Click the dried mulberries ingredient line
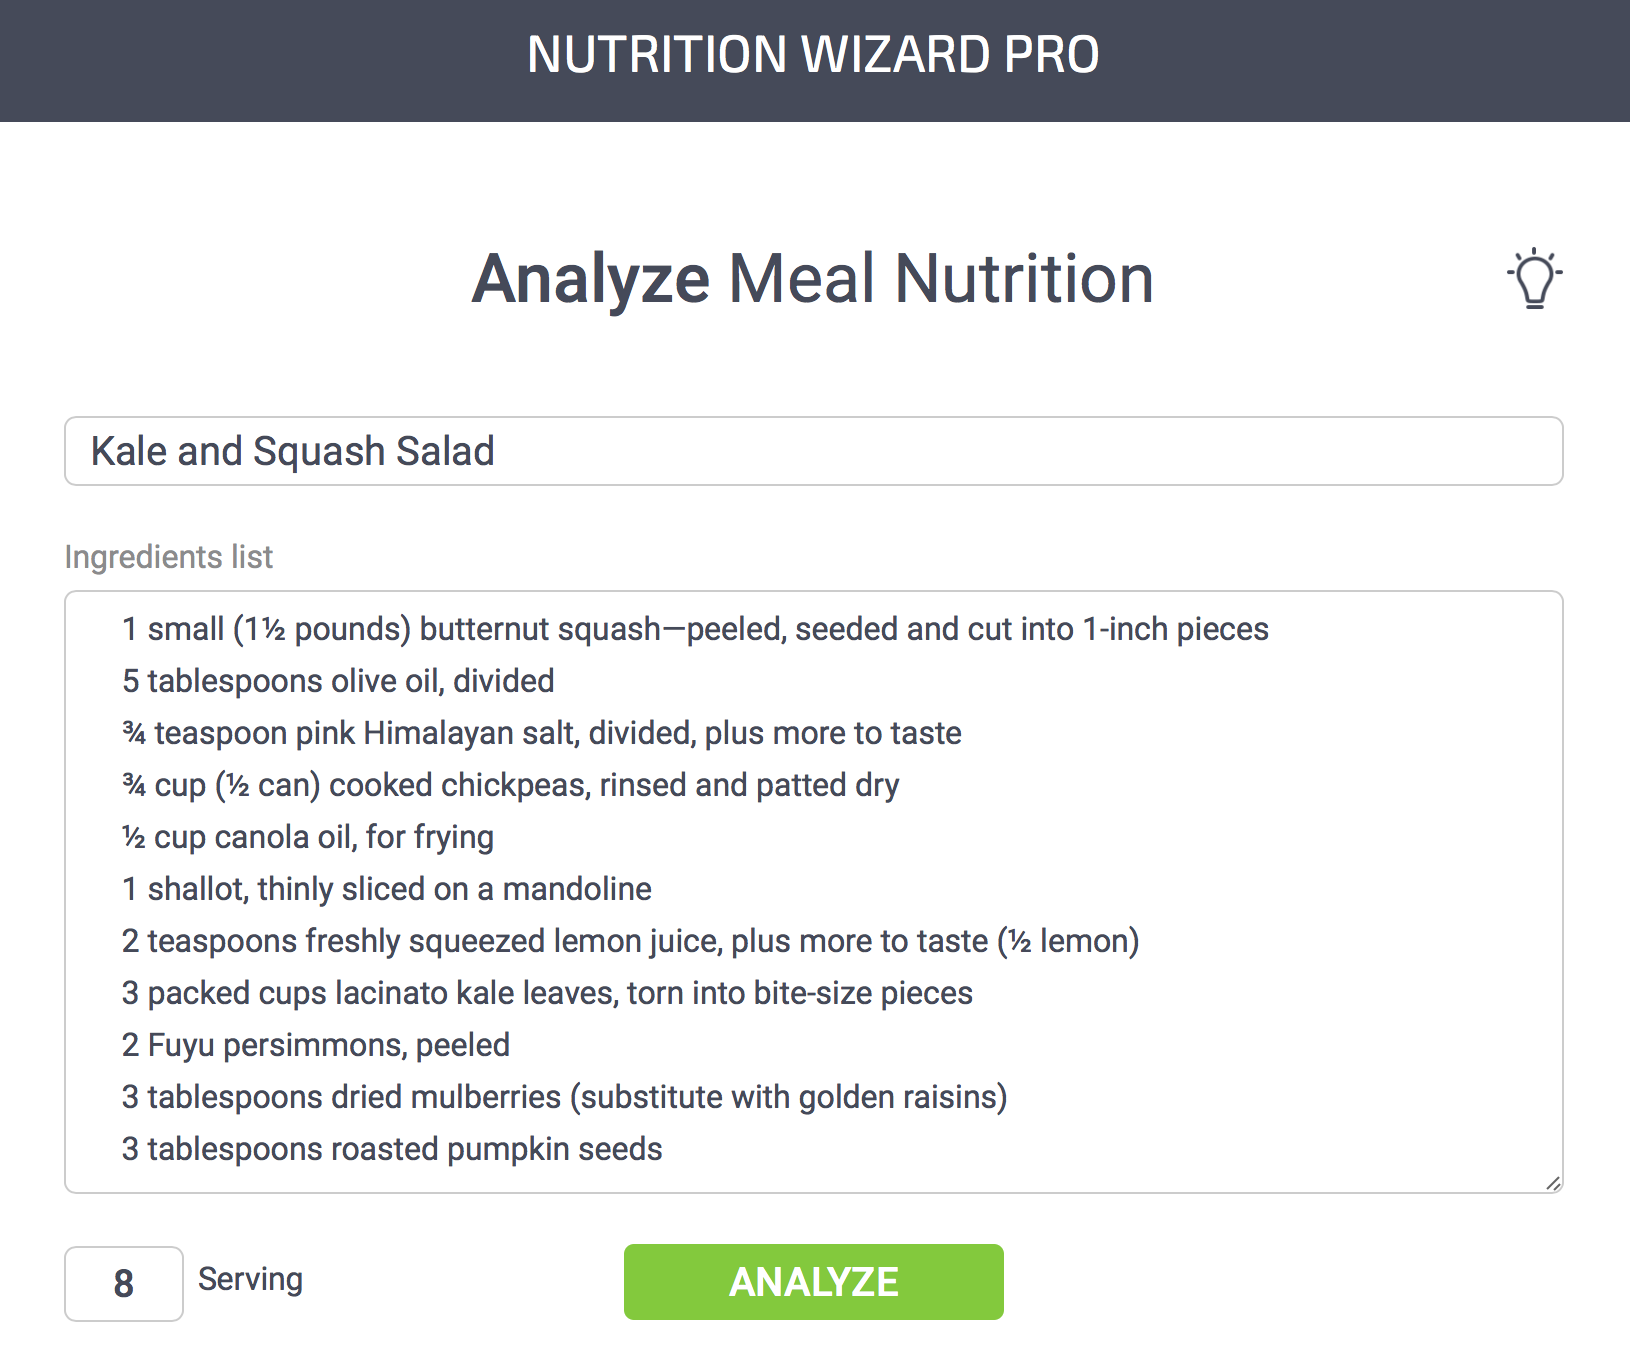1630x1372 pixels. [x=564, y=1097]
